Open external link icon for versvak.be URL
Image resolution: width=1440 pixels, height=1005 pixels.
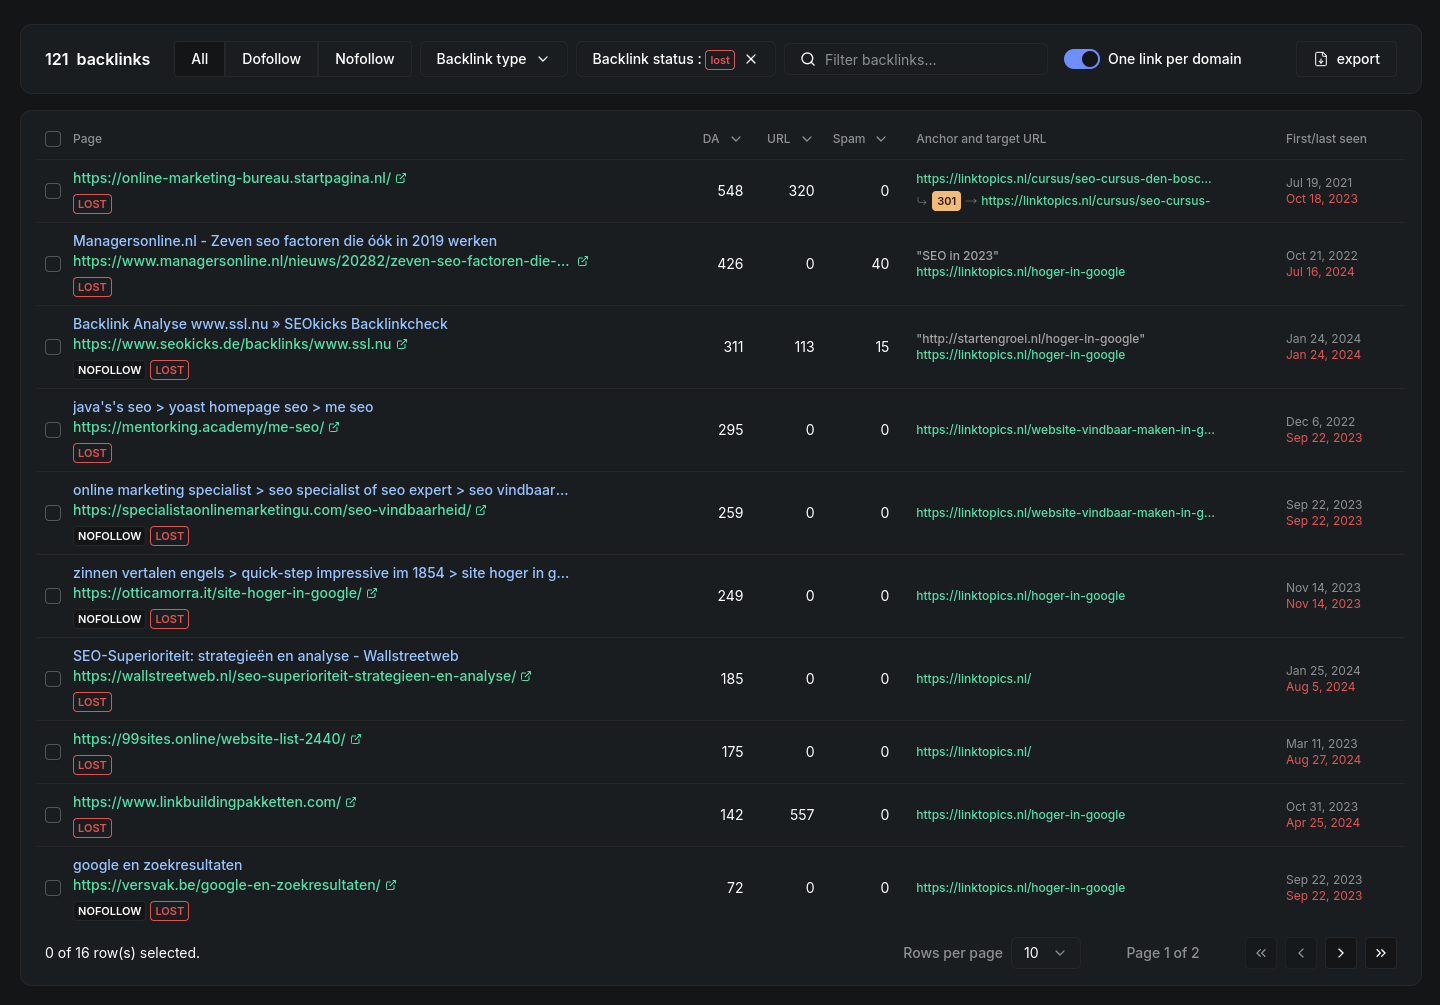coord(391,885)
